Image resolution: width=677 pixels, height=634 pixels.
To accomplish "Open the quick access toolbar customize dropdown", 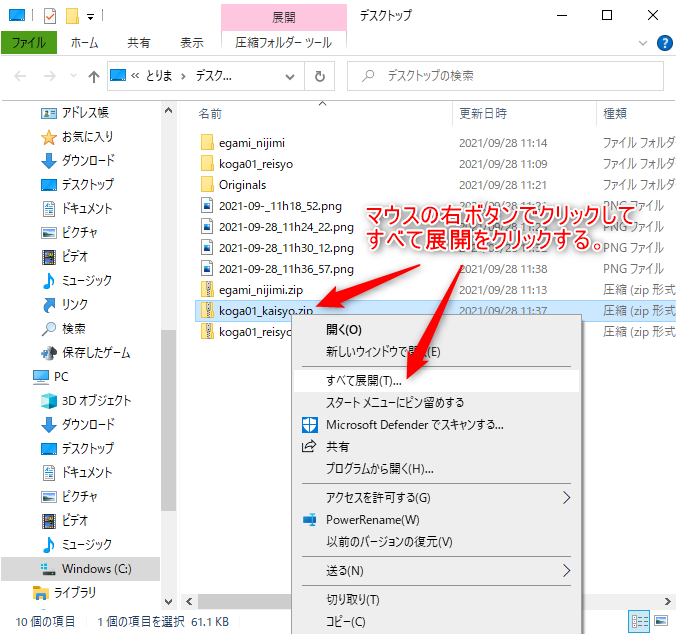I will point(90,17).
